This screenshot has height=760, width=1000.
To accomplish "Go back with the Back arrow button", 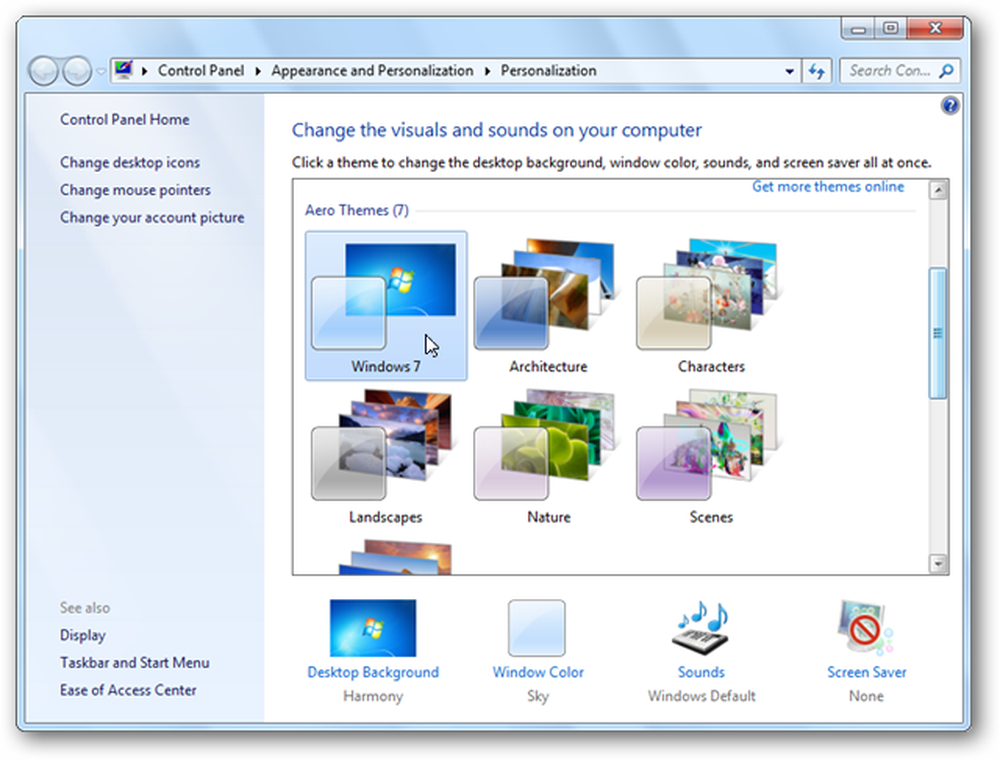I will tap(44, 71).
